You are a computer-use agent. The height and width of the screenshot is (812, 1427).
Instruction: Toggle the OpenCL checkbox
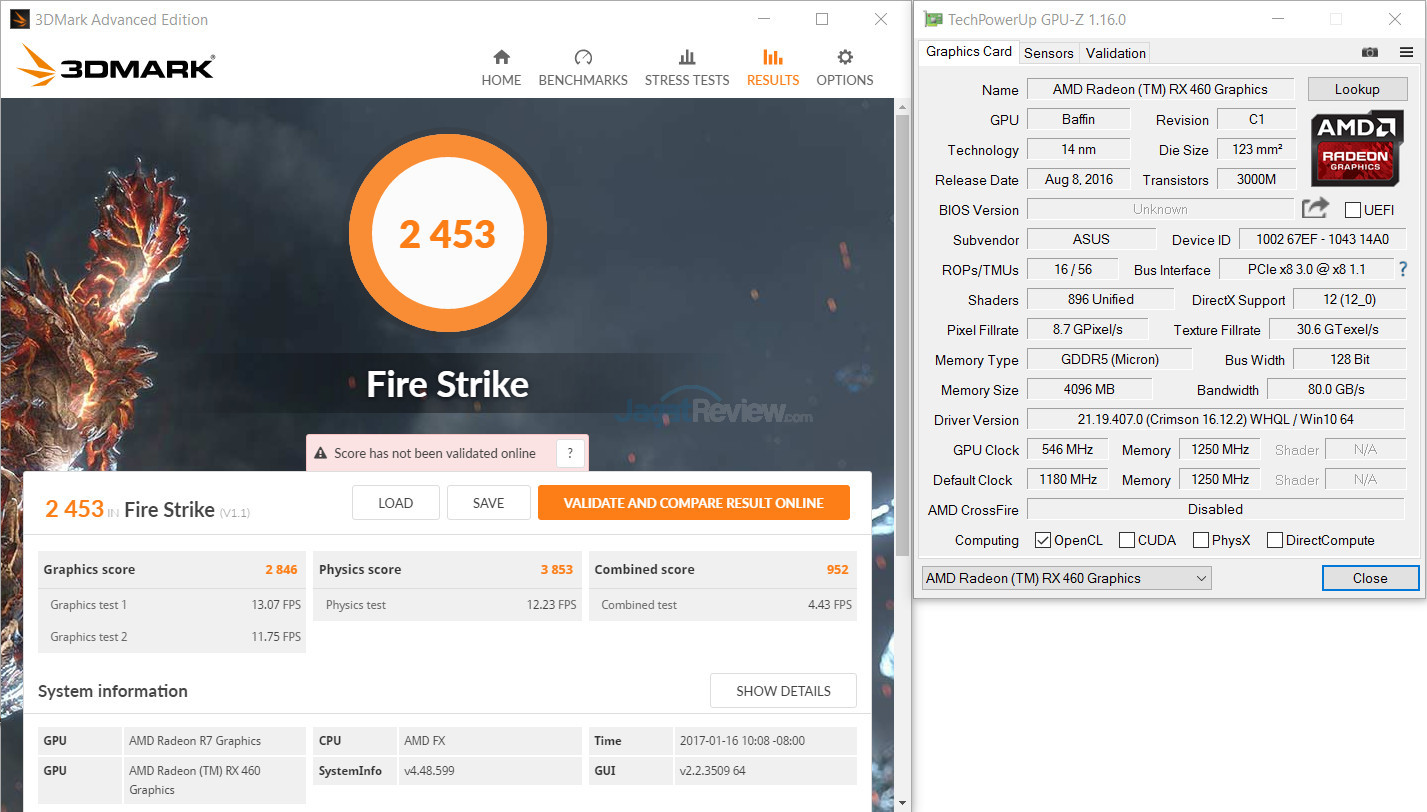[x=1043, y=540]
